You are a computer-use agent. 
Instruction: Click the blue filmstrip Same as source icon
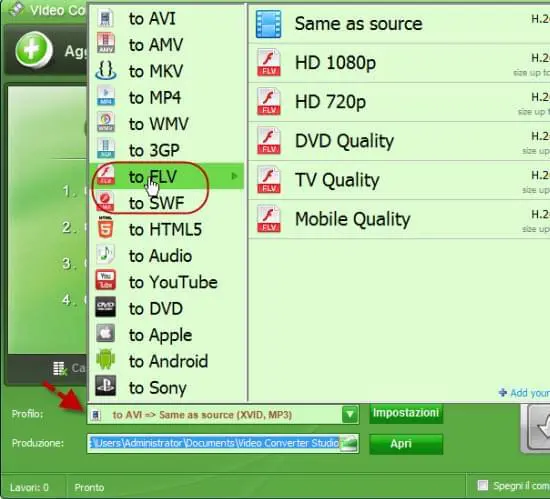click(x=268, y=24)
